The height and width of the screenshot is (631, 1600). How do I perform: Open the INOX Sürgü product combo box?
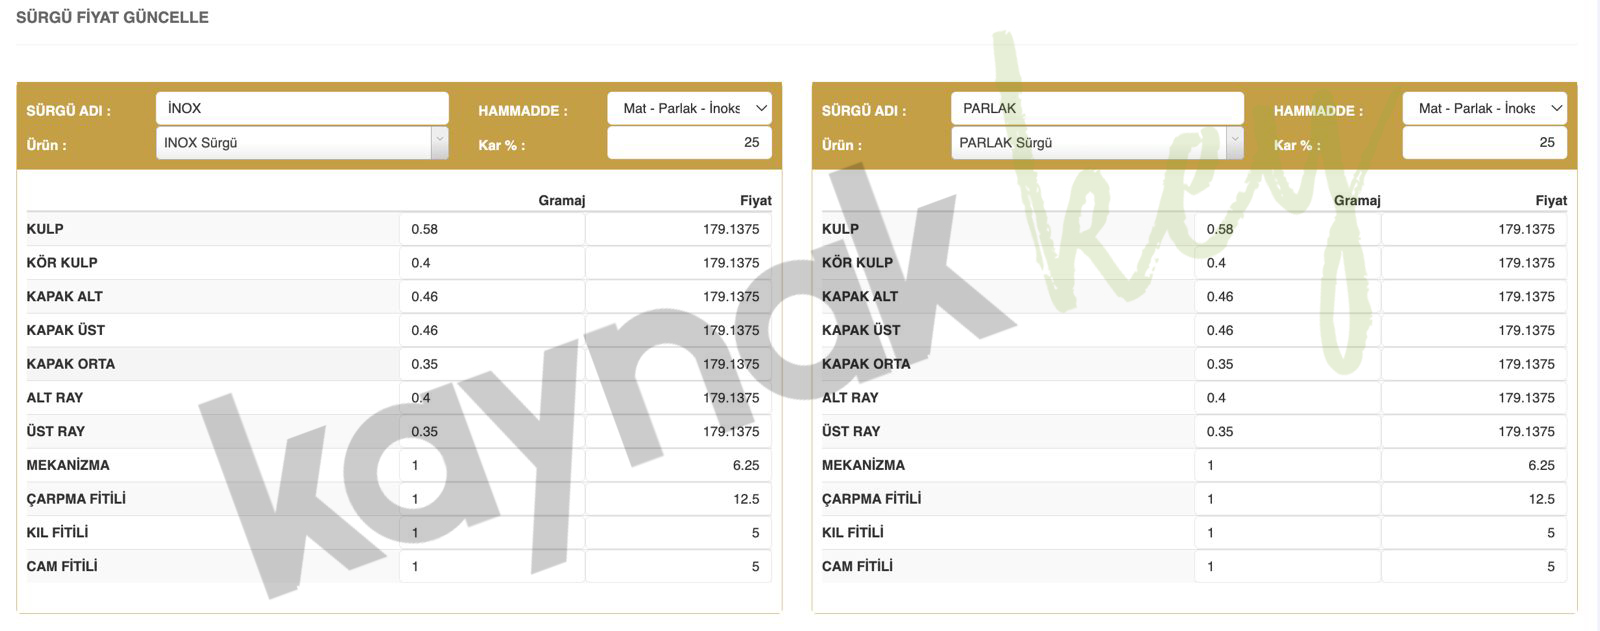click(302, 143)
